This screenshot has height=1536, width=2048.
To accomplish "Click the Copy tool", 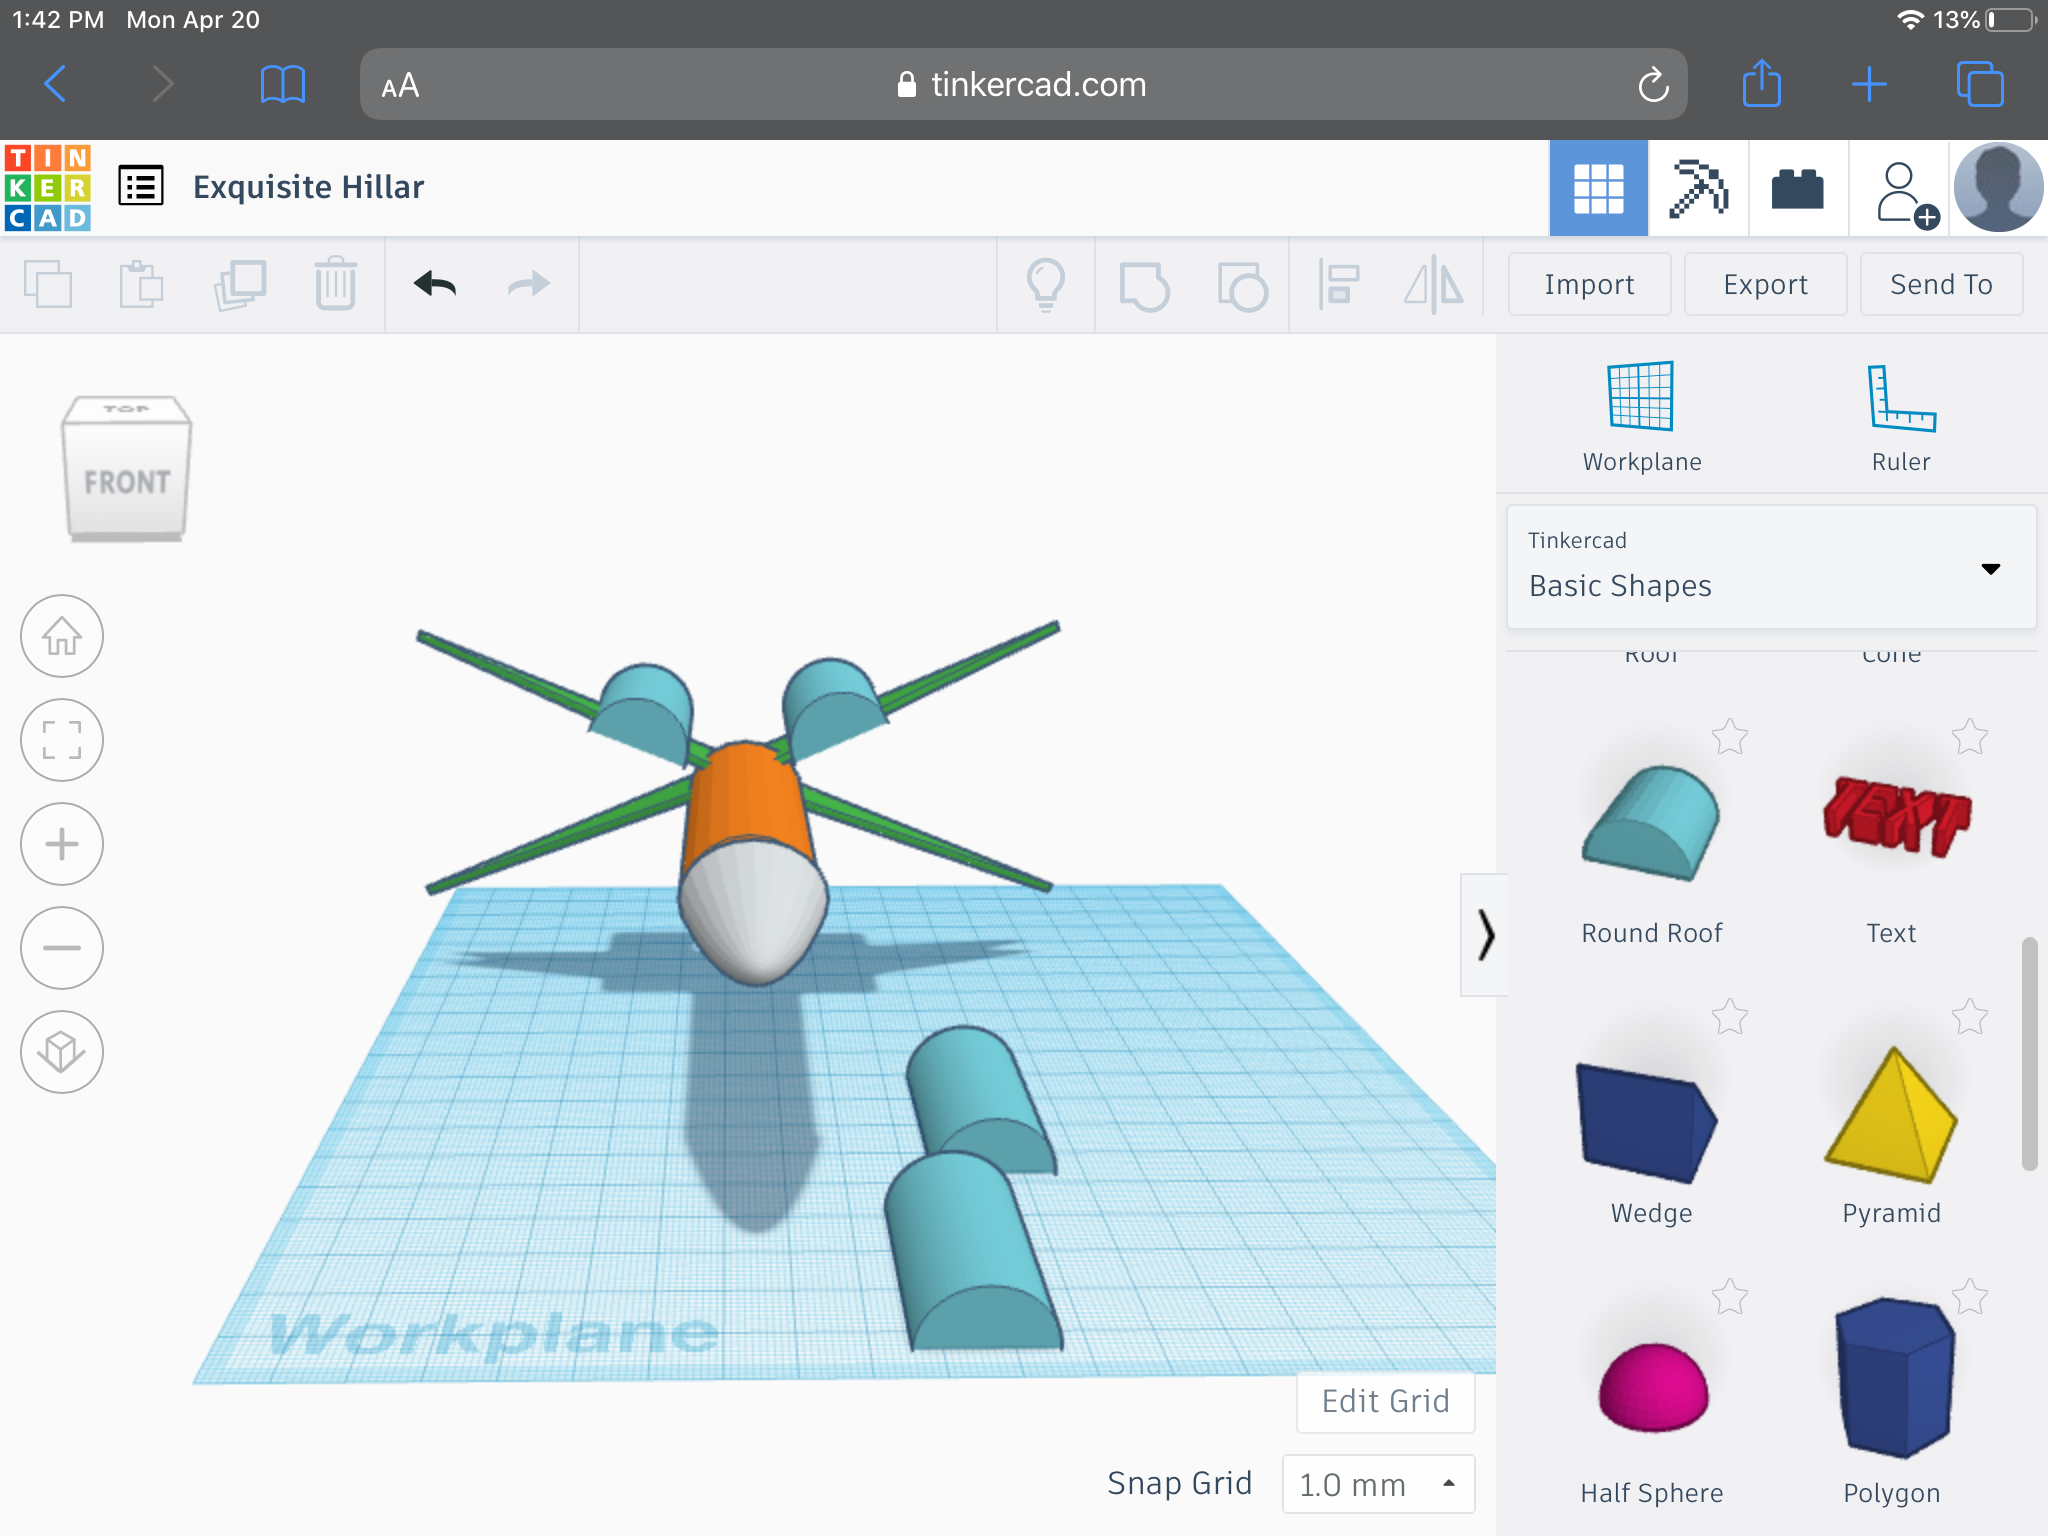I will coord(48,285).
